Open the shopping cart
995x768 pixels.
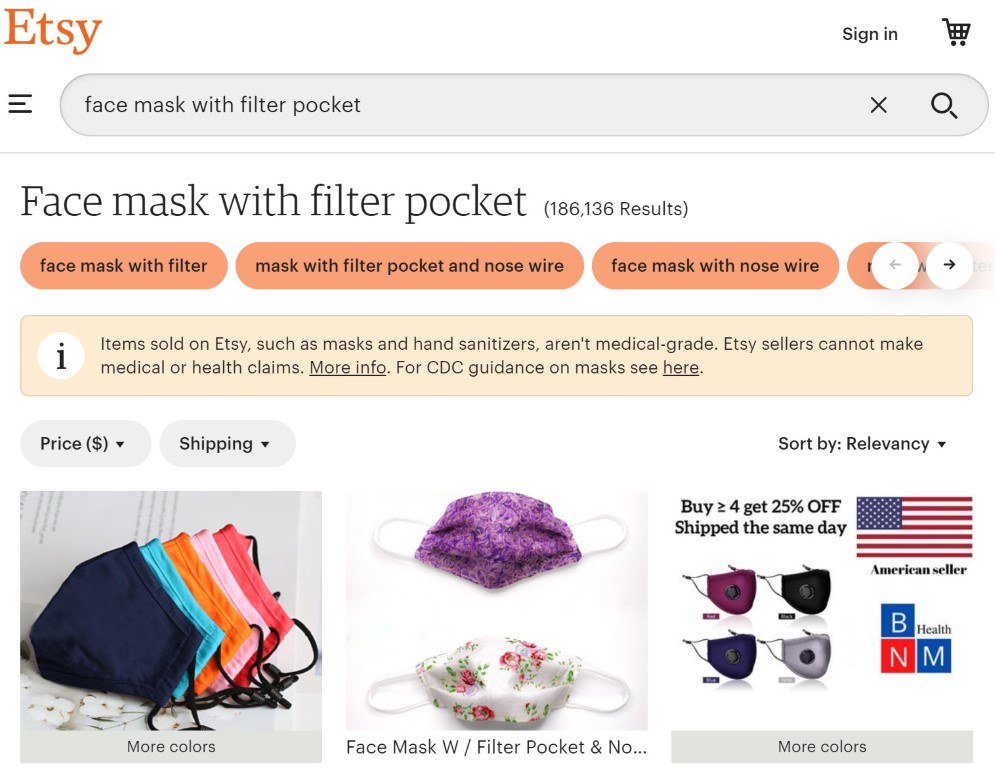click(x=956, y=33)
